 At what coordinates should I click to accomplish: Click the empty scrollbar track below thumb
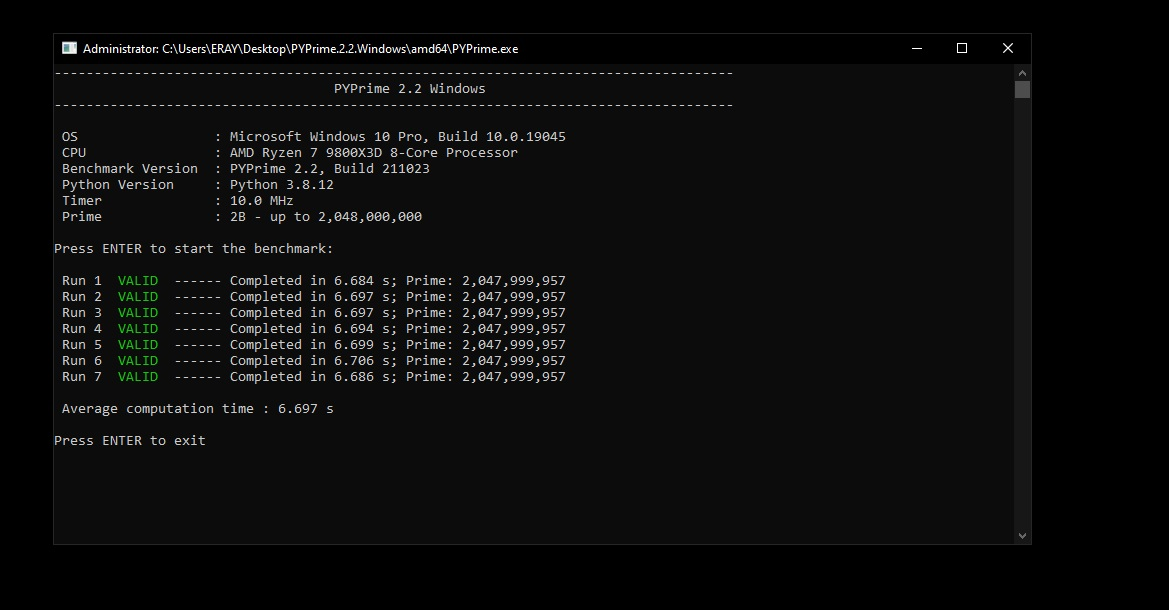tap(1022, 313)
